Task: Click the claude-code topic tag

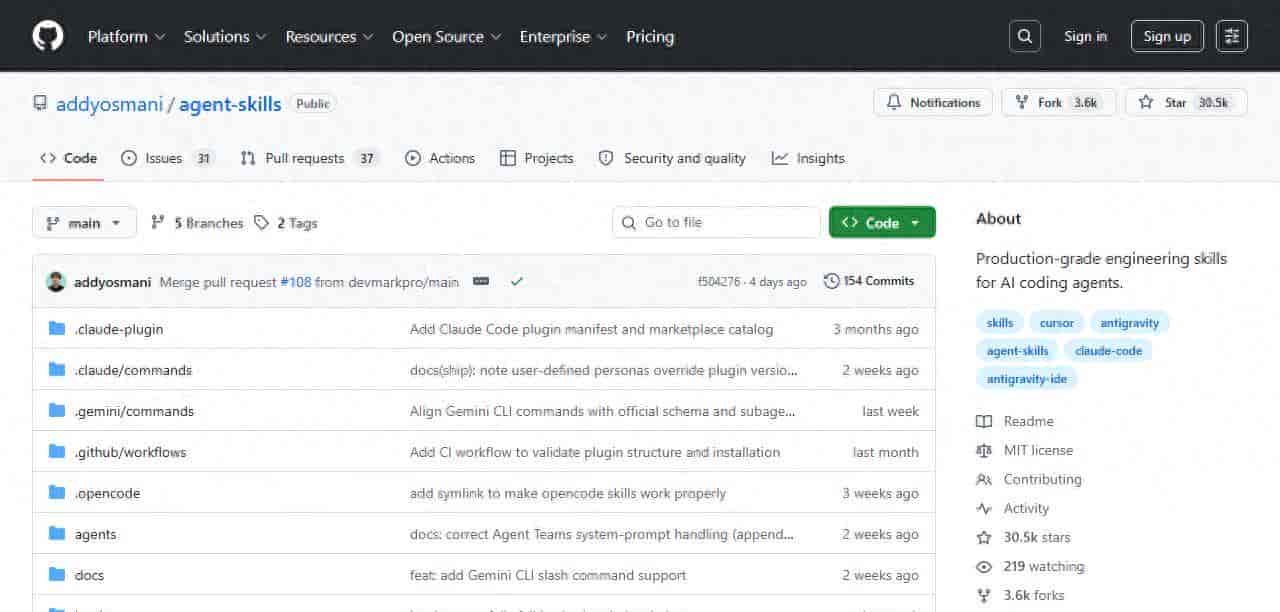Action: [1108, 351]
